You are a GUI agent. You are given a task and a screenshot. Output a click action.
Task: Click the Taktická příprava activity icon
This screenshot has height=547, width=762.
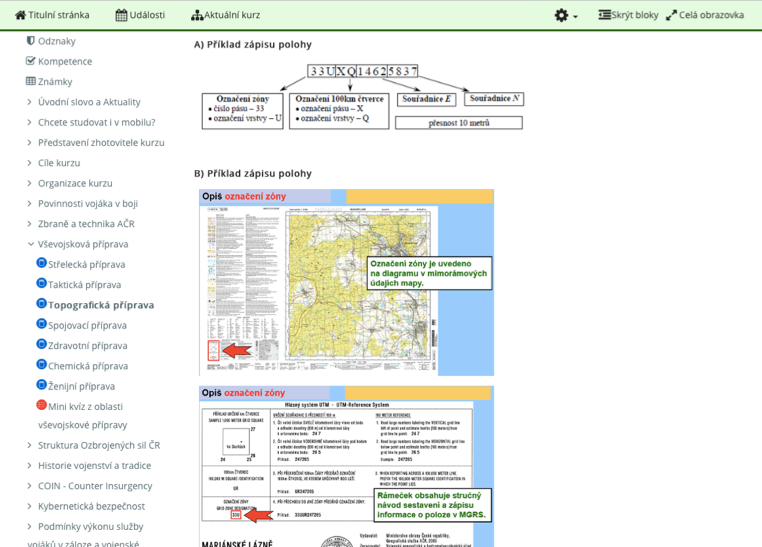(x=41, y=284)
